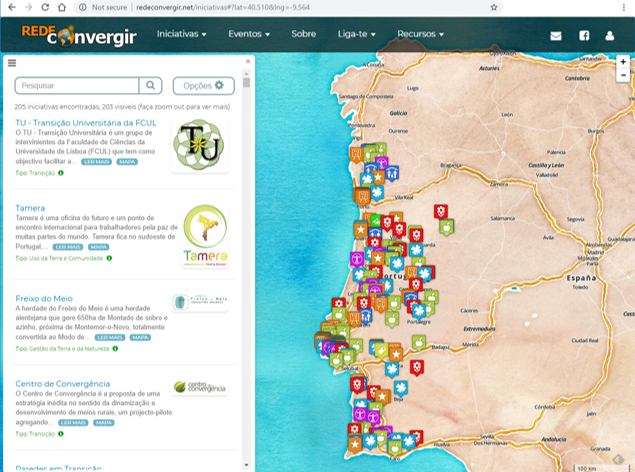Bookmark this page with star icon
The height and width of the screenshot is (472, 635).
click(x=494, y=7)
